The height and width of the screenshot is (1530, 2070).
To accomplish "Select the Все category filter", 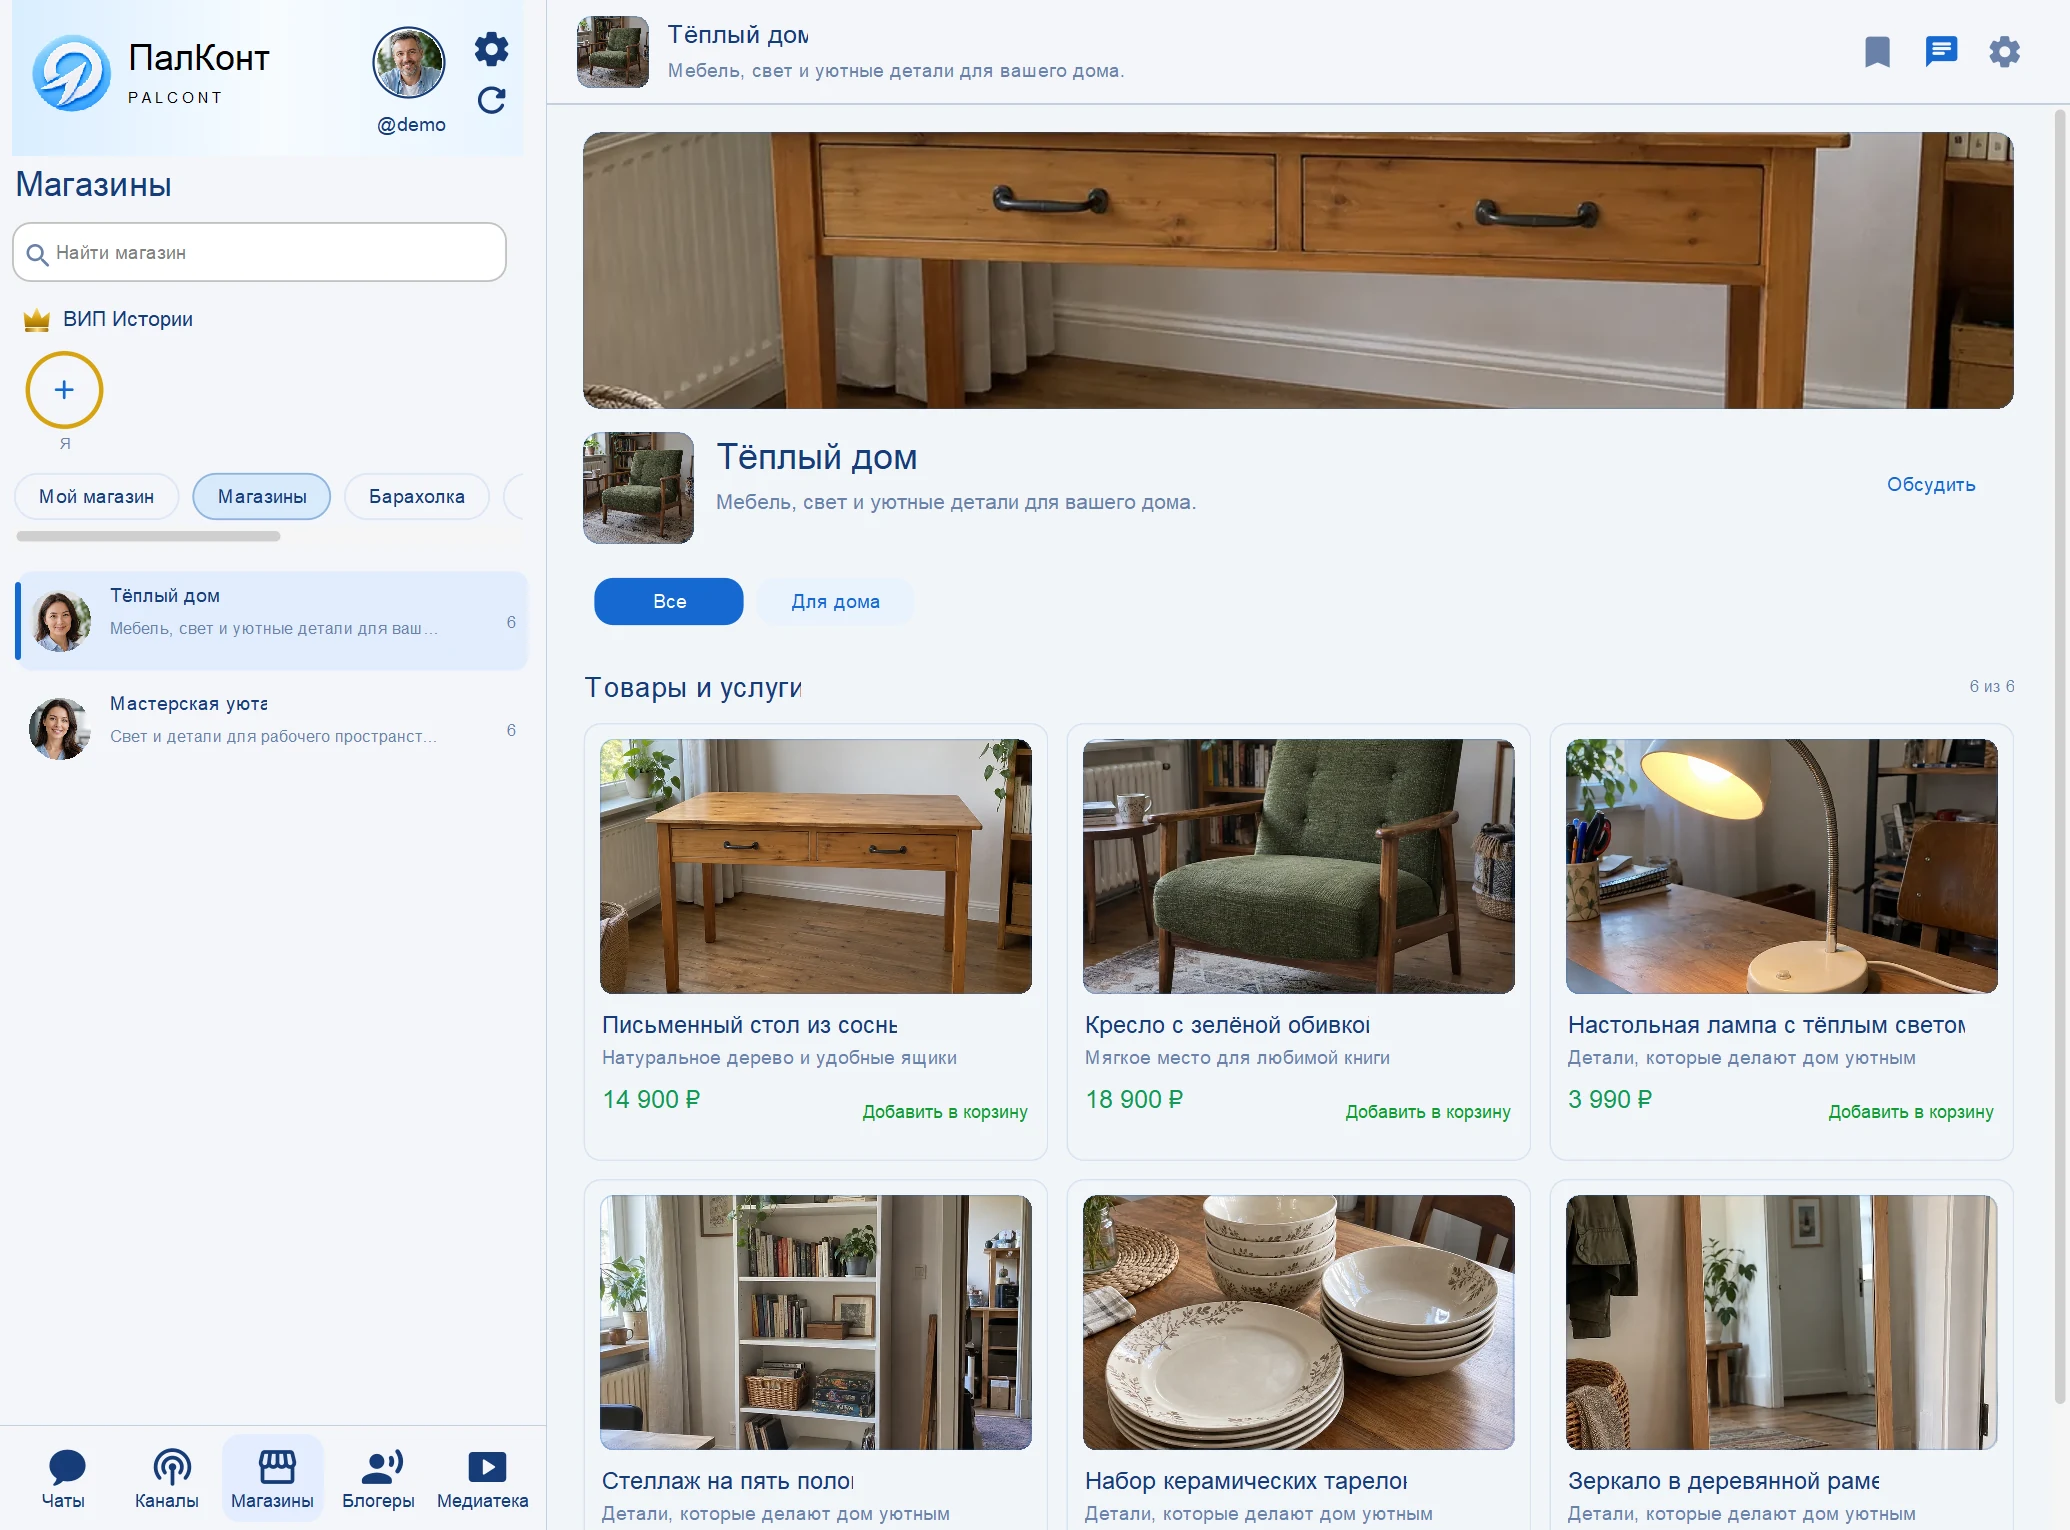I will pyautogui.click(x=669, y=601).
